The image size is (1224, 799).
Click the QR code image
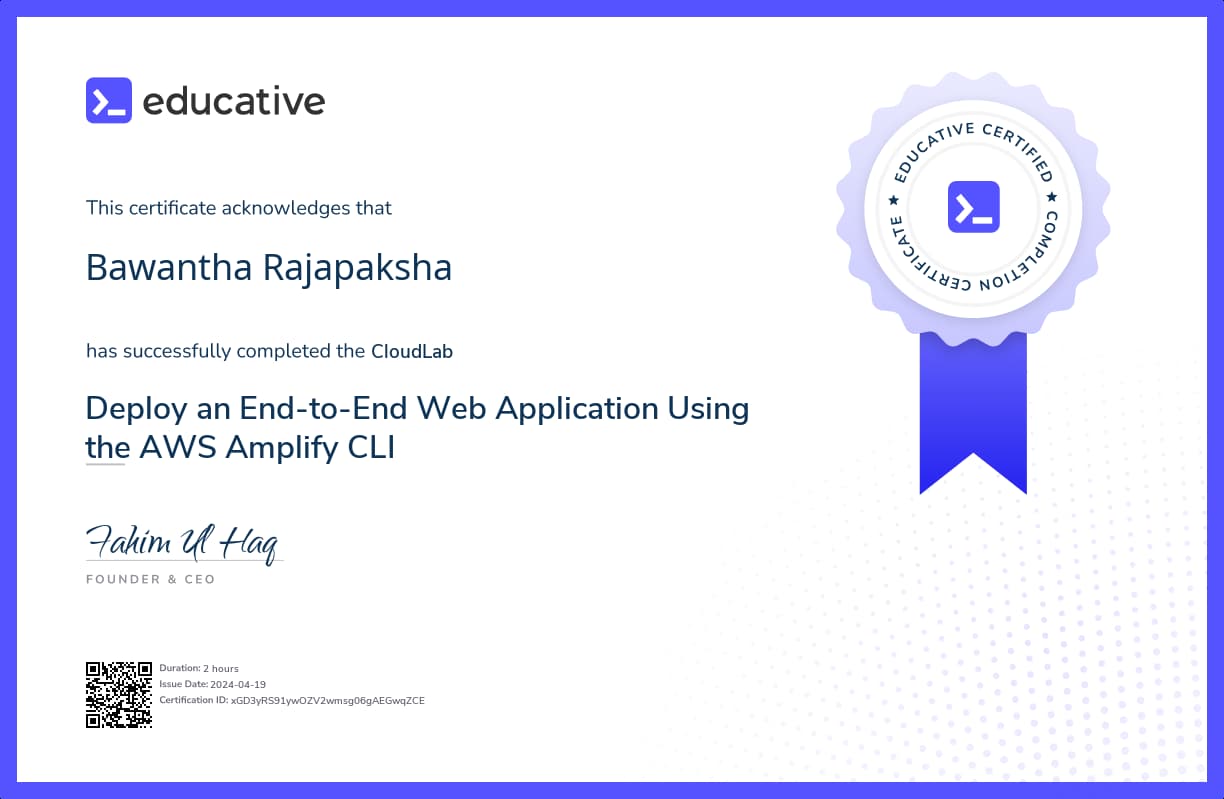(x=119, y=694)
